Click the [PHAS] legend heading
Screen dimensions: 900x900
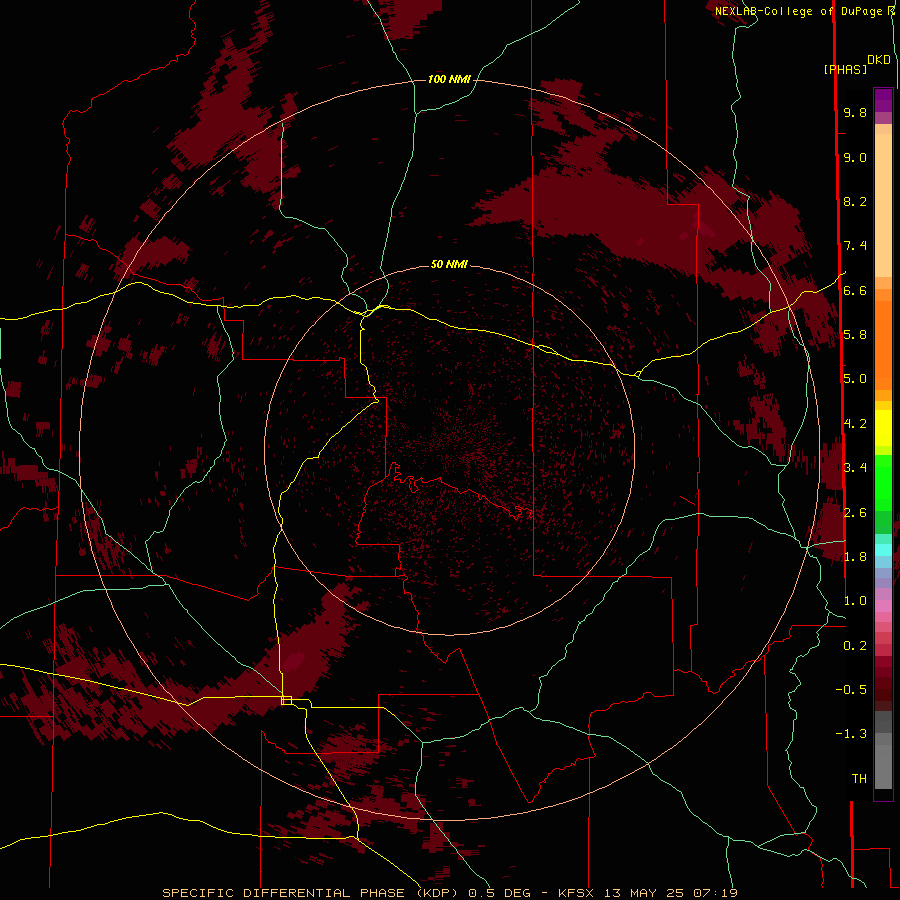(845, 70)
